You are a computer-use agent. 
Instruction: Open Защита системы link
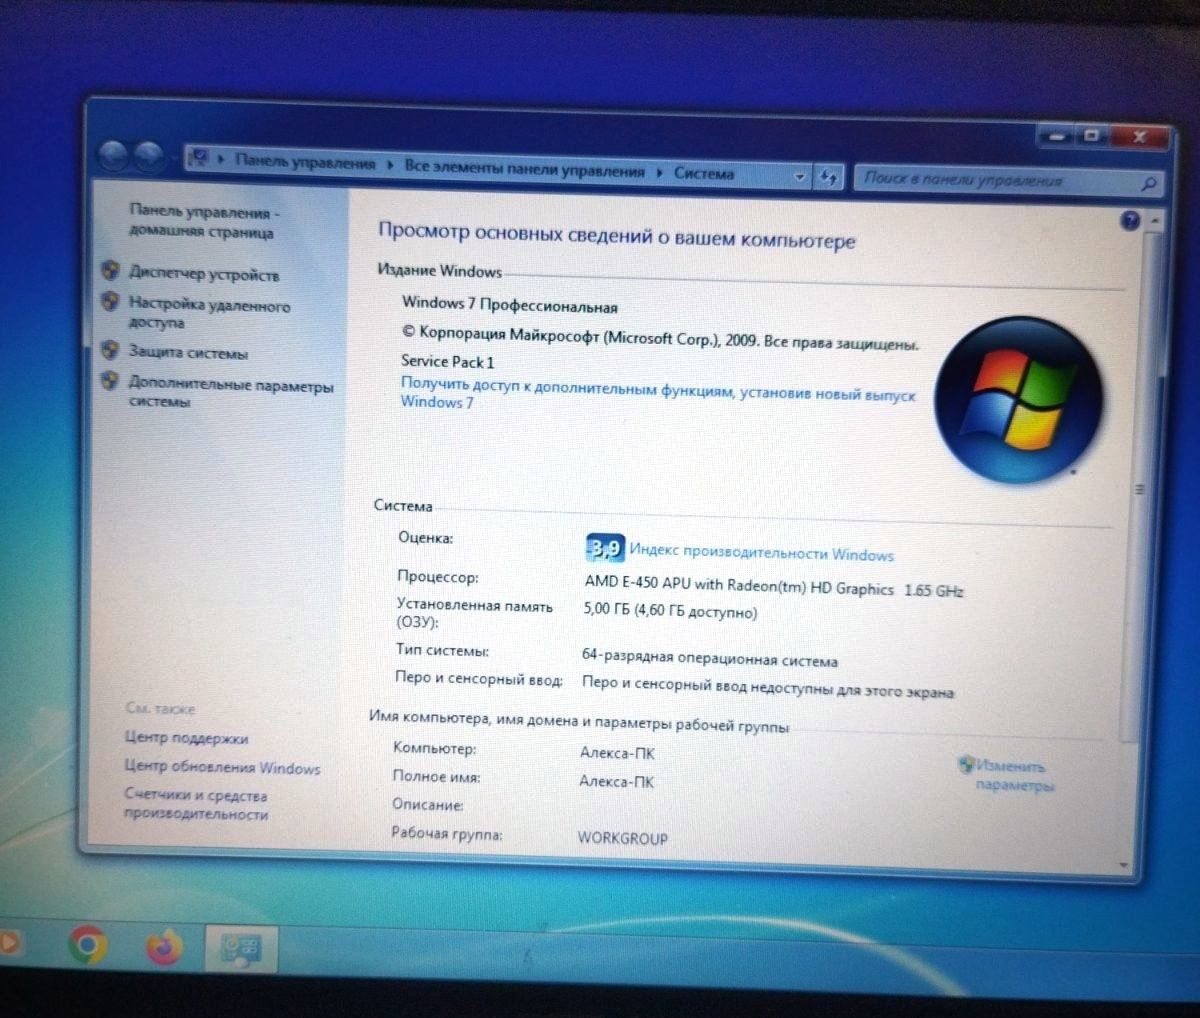[187, 352]
